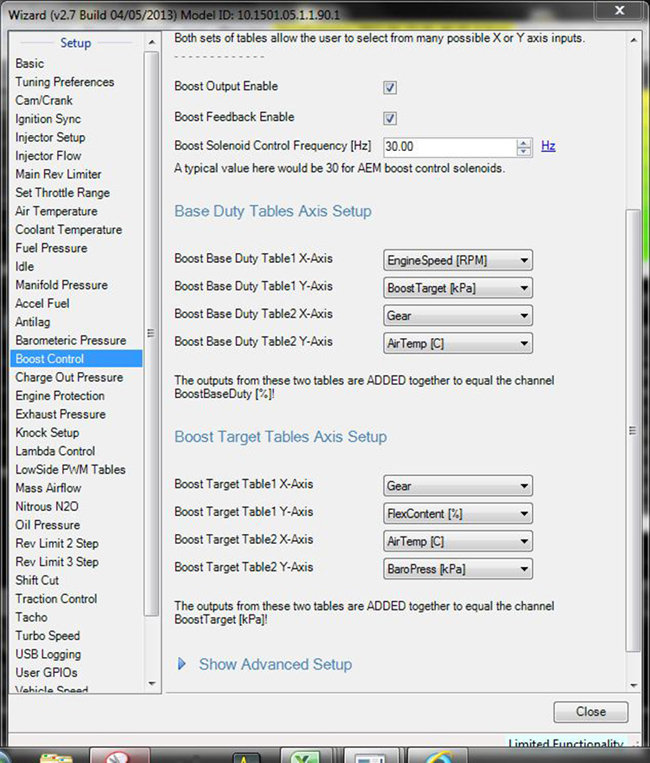
Task: Open the Fuel Pressure page
Action: coord(51,248)
